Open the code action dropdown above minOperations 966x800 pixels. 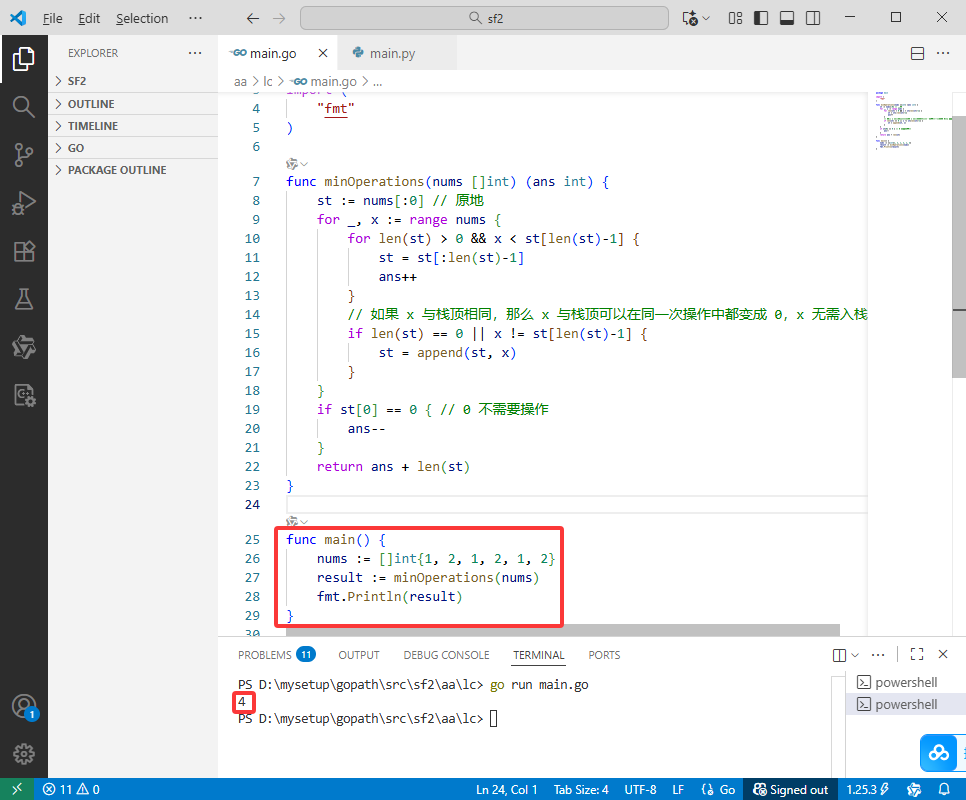tap(297, 164)
